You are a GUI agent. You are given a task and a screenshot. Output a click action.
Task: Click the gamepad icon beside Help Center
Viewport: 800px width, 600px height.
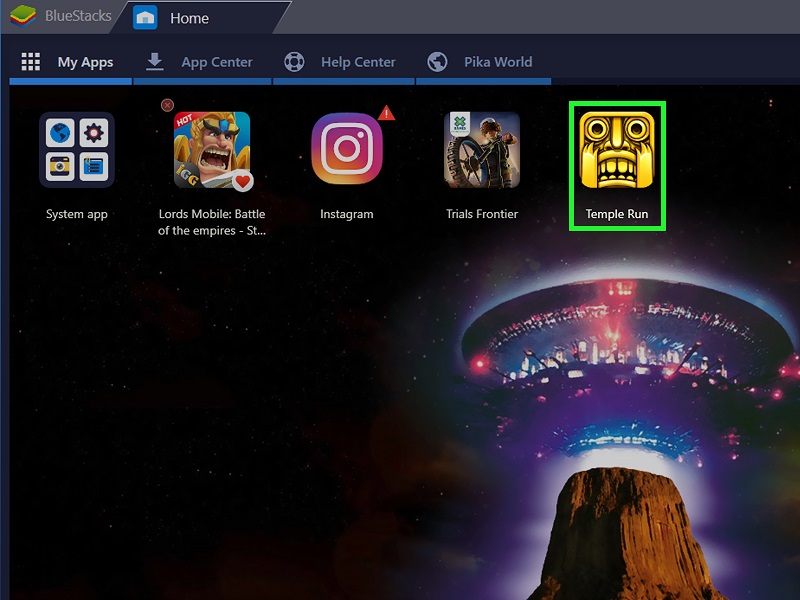[x=294, y=61]
